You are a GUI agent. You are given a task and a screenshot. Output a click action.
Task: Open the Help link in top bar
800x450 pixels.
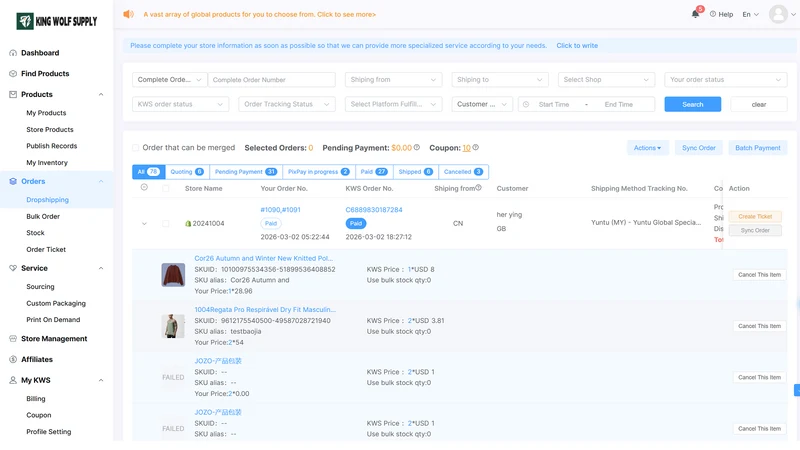point(721,14)
